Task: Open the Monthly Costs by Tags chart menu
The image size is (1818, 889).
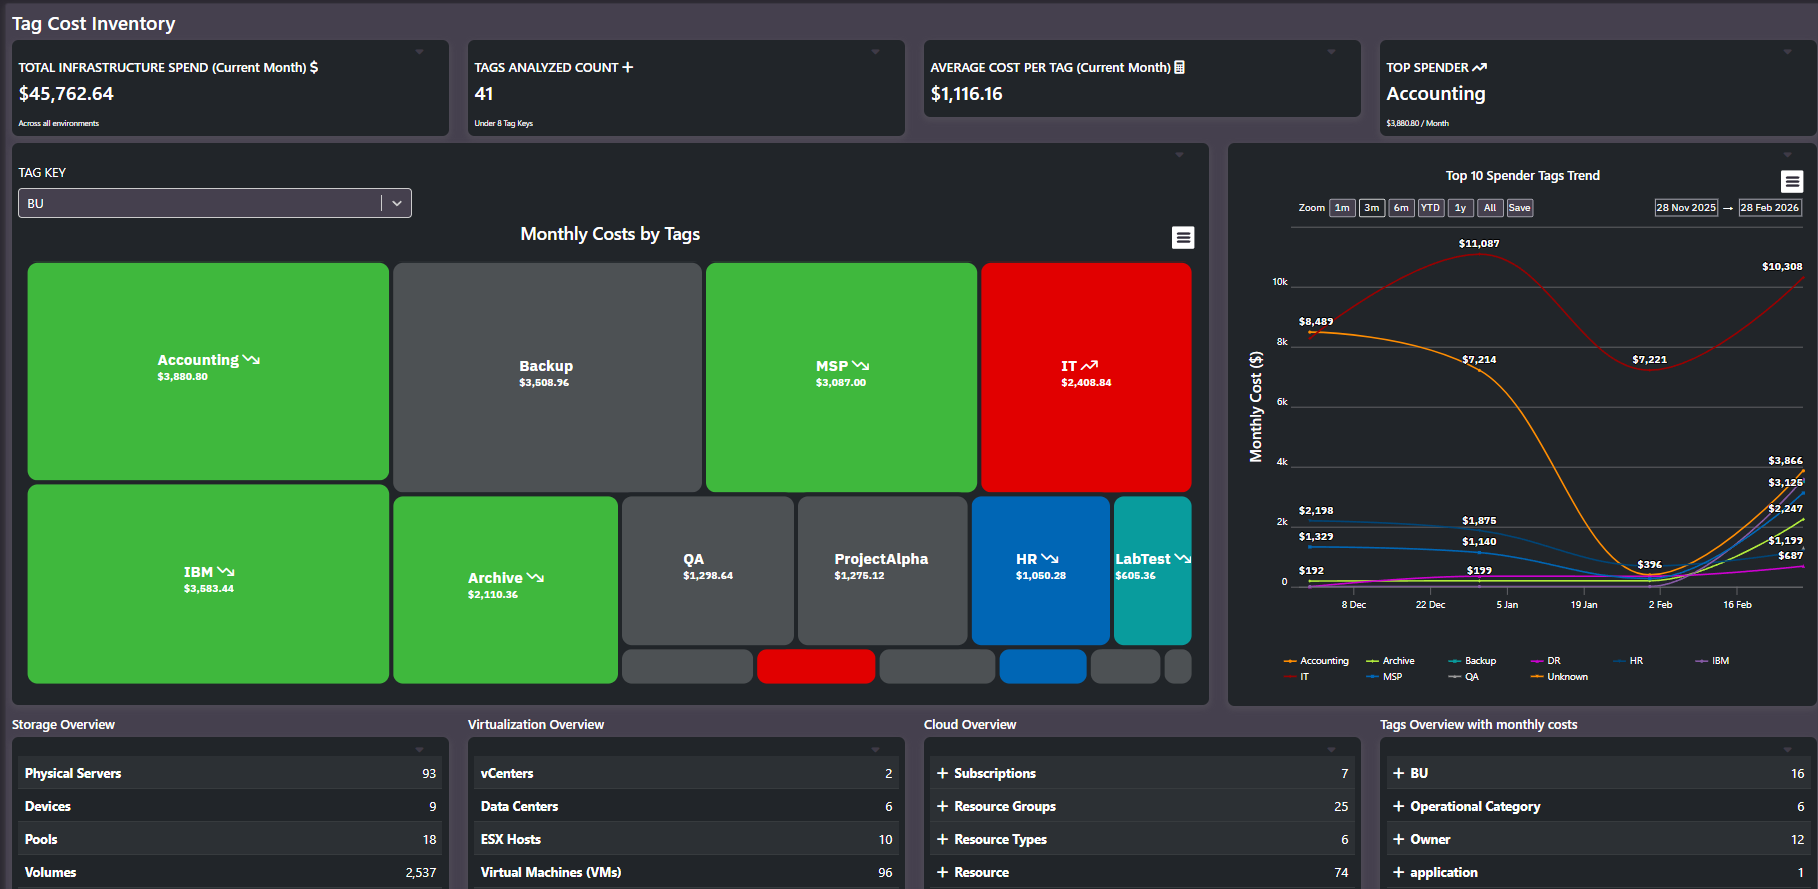Action: (1183, 237)
